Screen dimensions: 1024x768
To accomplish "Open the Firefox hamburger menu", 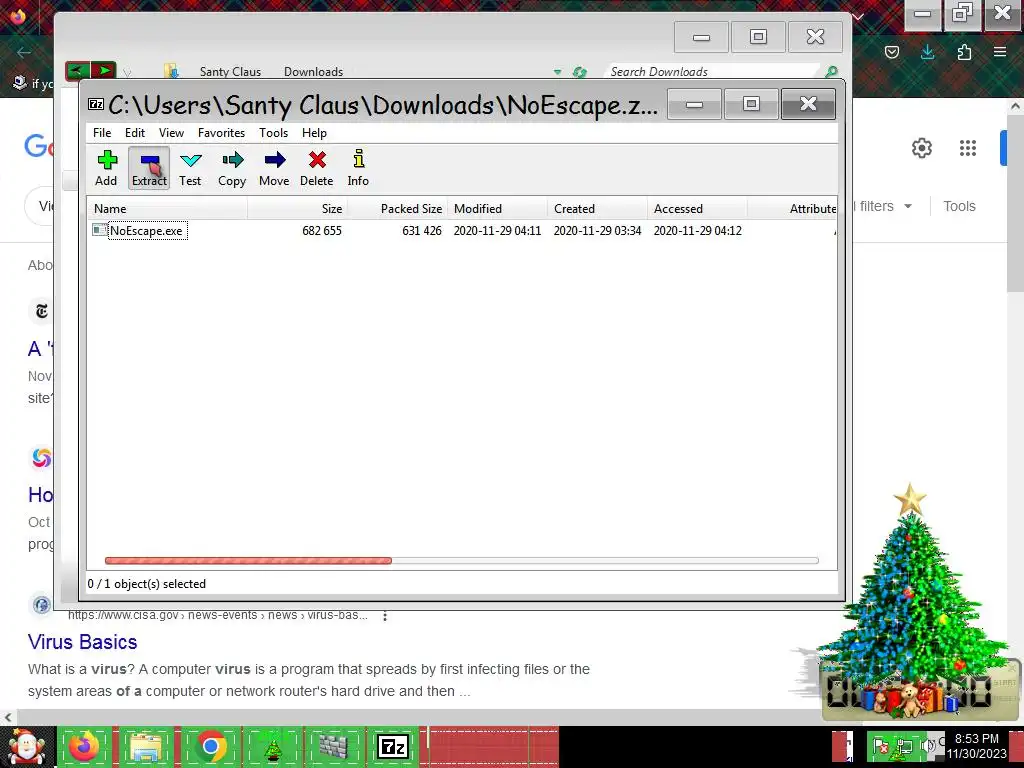I will coord(1000,52).
